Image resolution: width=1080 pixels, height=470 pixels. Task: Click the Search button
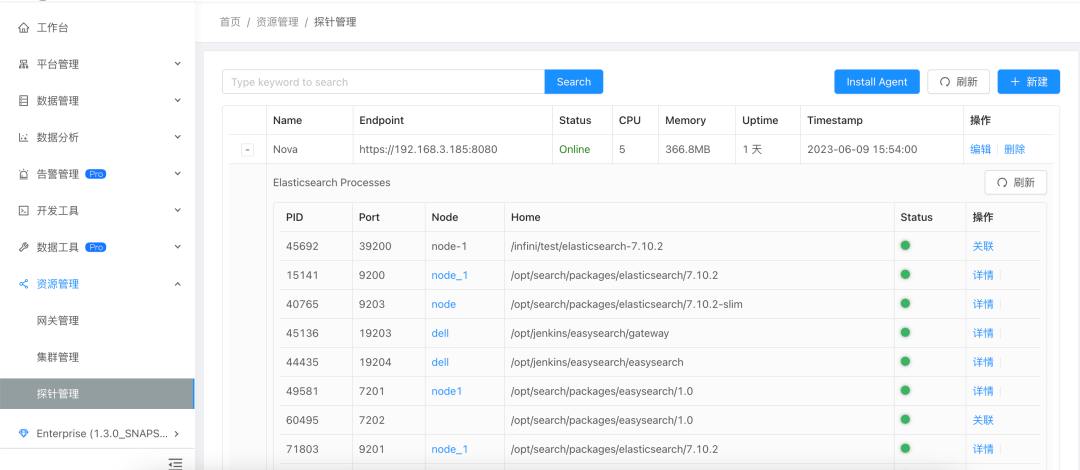[574, 82]
